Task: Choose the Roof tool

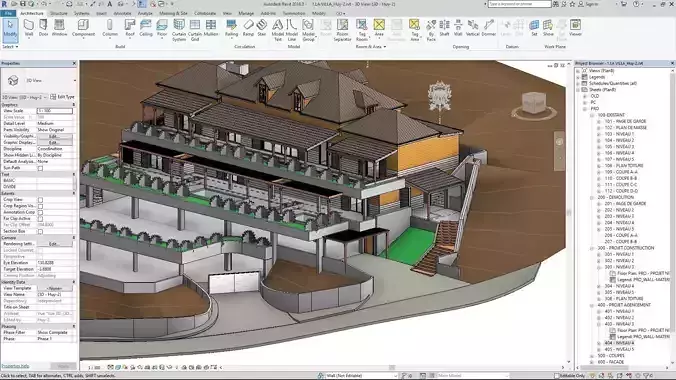Action: (x=130, y=28)
